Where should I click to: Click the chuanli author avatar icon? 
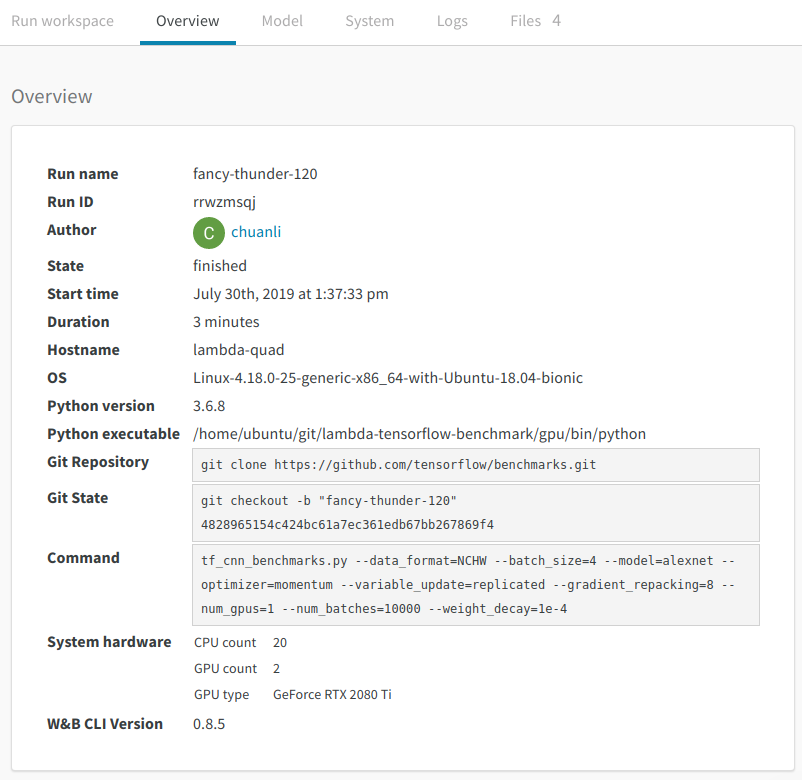coord(208,233)
